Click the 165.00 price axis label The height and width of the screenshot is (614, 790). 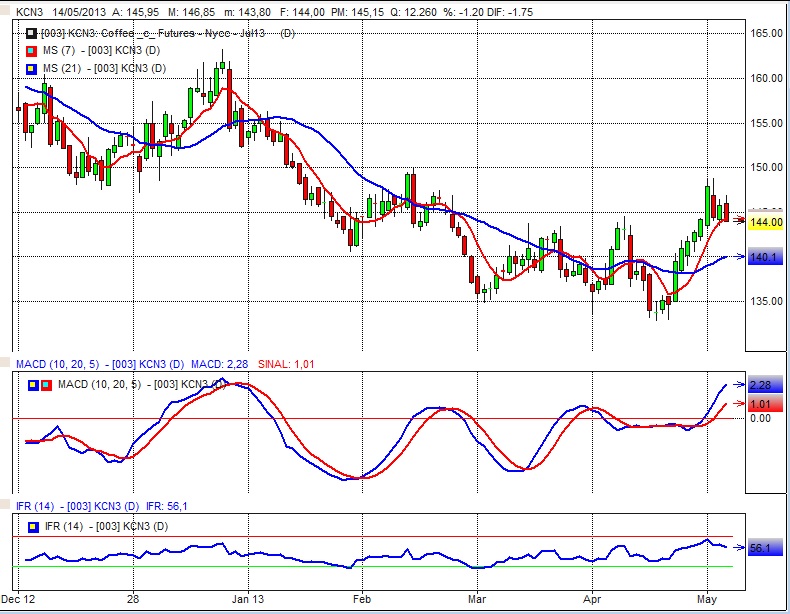tap(765, 33)
